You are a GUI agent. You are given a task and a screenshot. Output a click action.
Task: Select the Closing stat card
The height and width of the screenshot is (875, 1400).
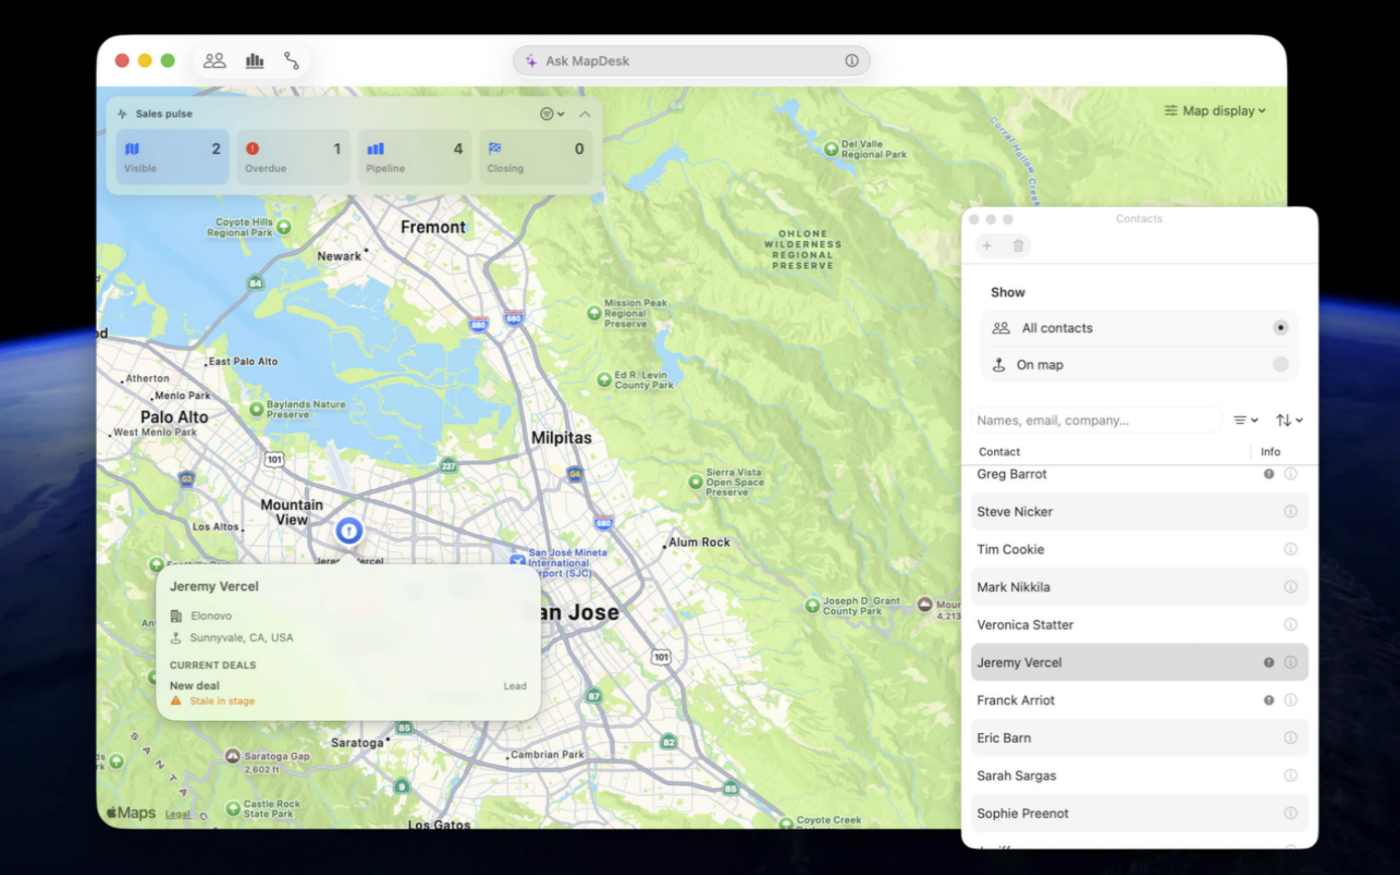tap(535, 157)
